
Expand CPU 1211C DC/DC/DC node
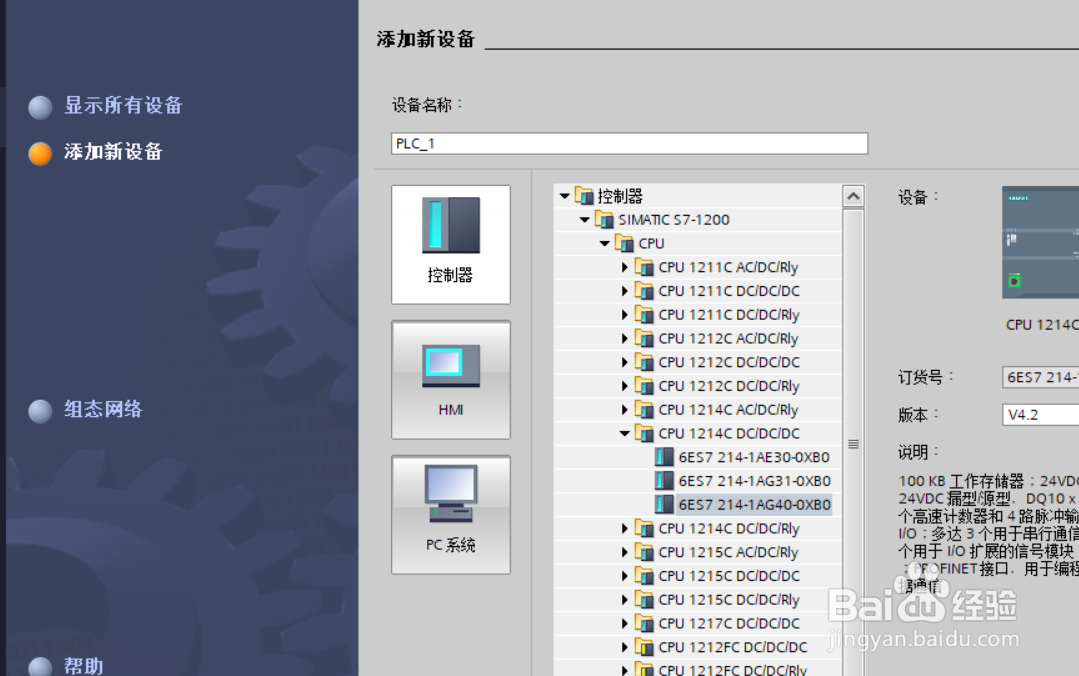624,291
